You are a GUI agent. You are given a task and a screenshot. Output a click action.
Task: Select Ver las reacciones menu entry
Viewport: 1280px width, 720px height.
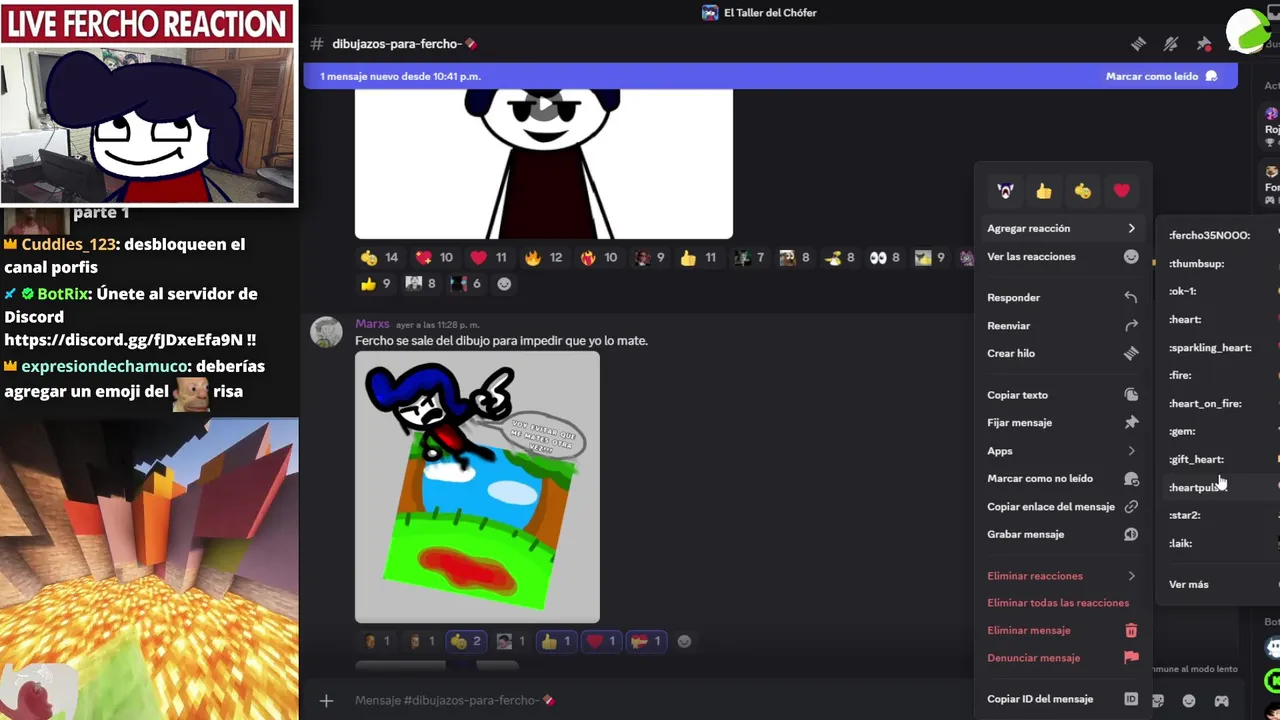coord(1061,256)
